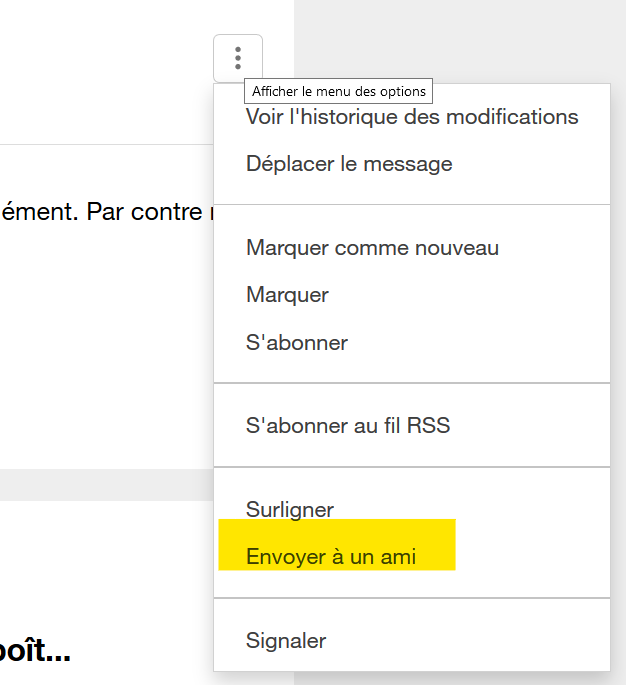Viewport: 626px width, 685px height.
Task: Select S'abonner in the options menu
Action: pyautogui.click(x=297, y=343)
